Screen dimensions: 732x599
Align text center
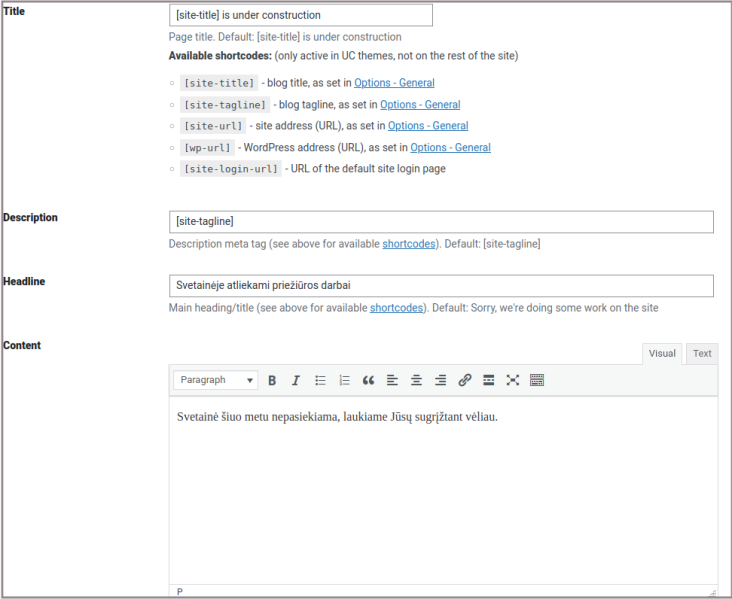tap(416, 381)
